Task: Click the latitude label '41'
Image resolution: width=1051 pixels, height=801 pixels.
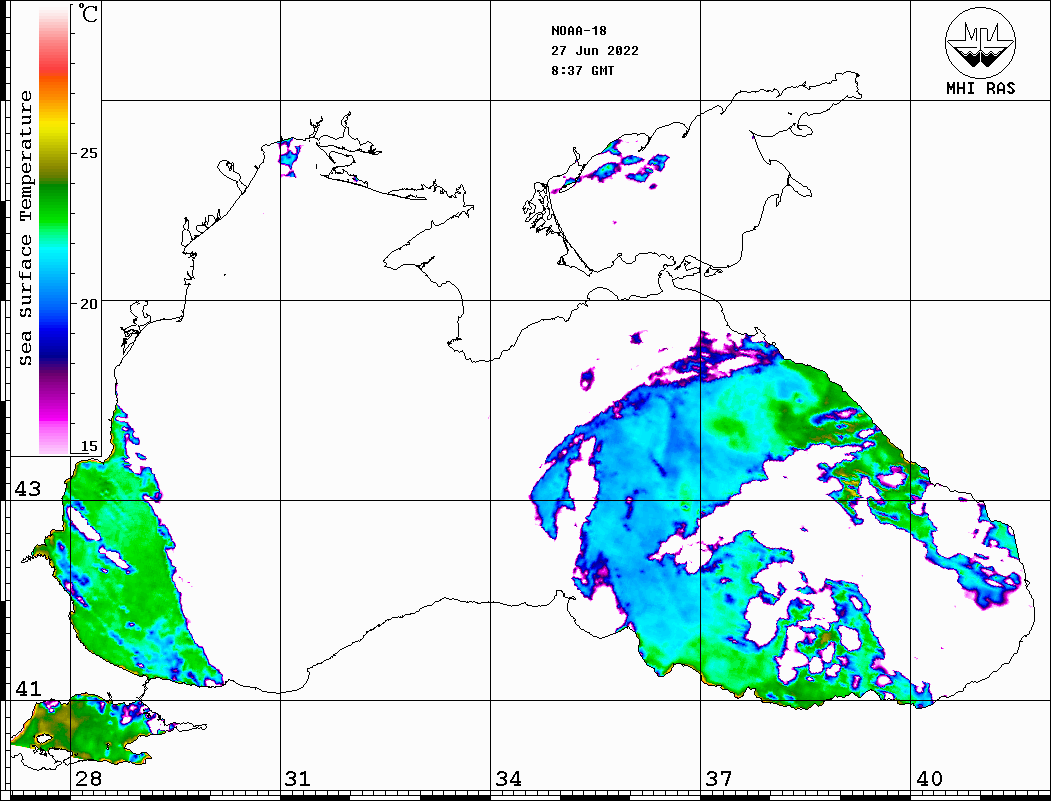Action: tap(28, 688)
